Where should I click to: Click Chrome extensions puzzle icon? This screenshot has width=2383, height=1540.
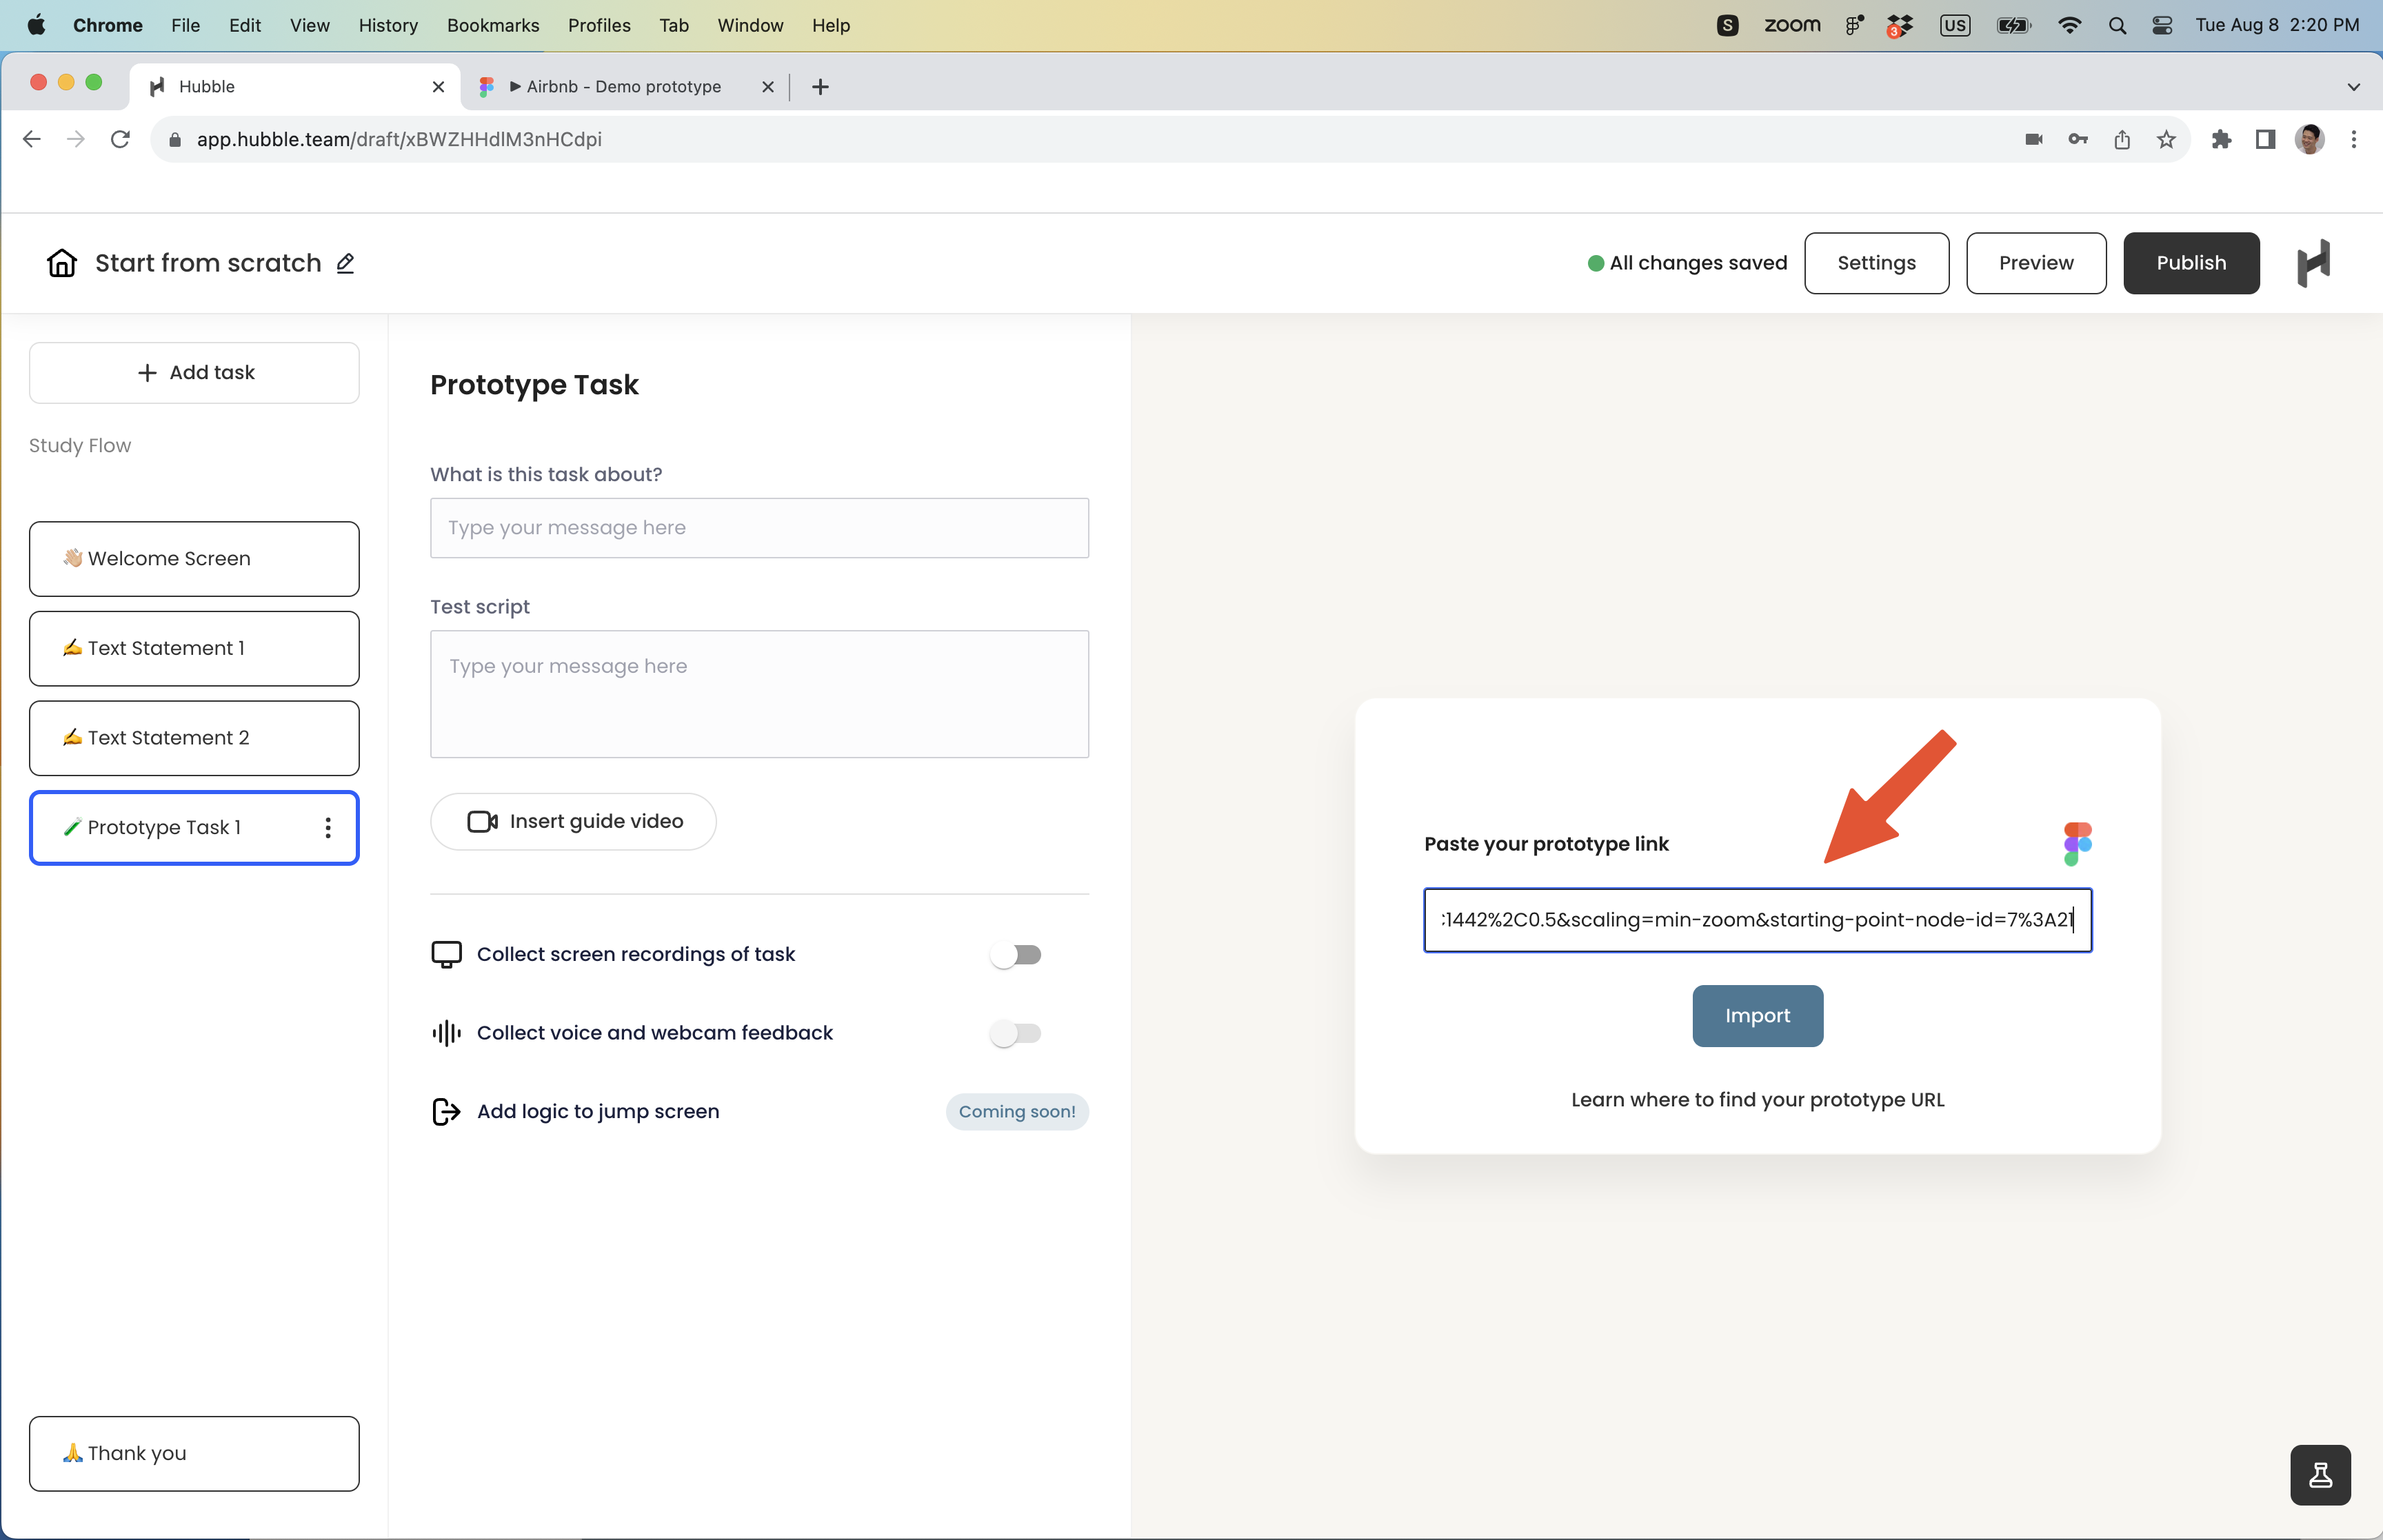2221,140
